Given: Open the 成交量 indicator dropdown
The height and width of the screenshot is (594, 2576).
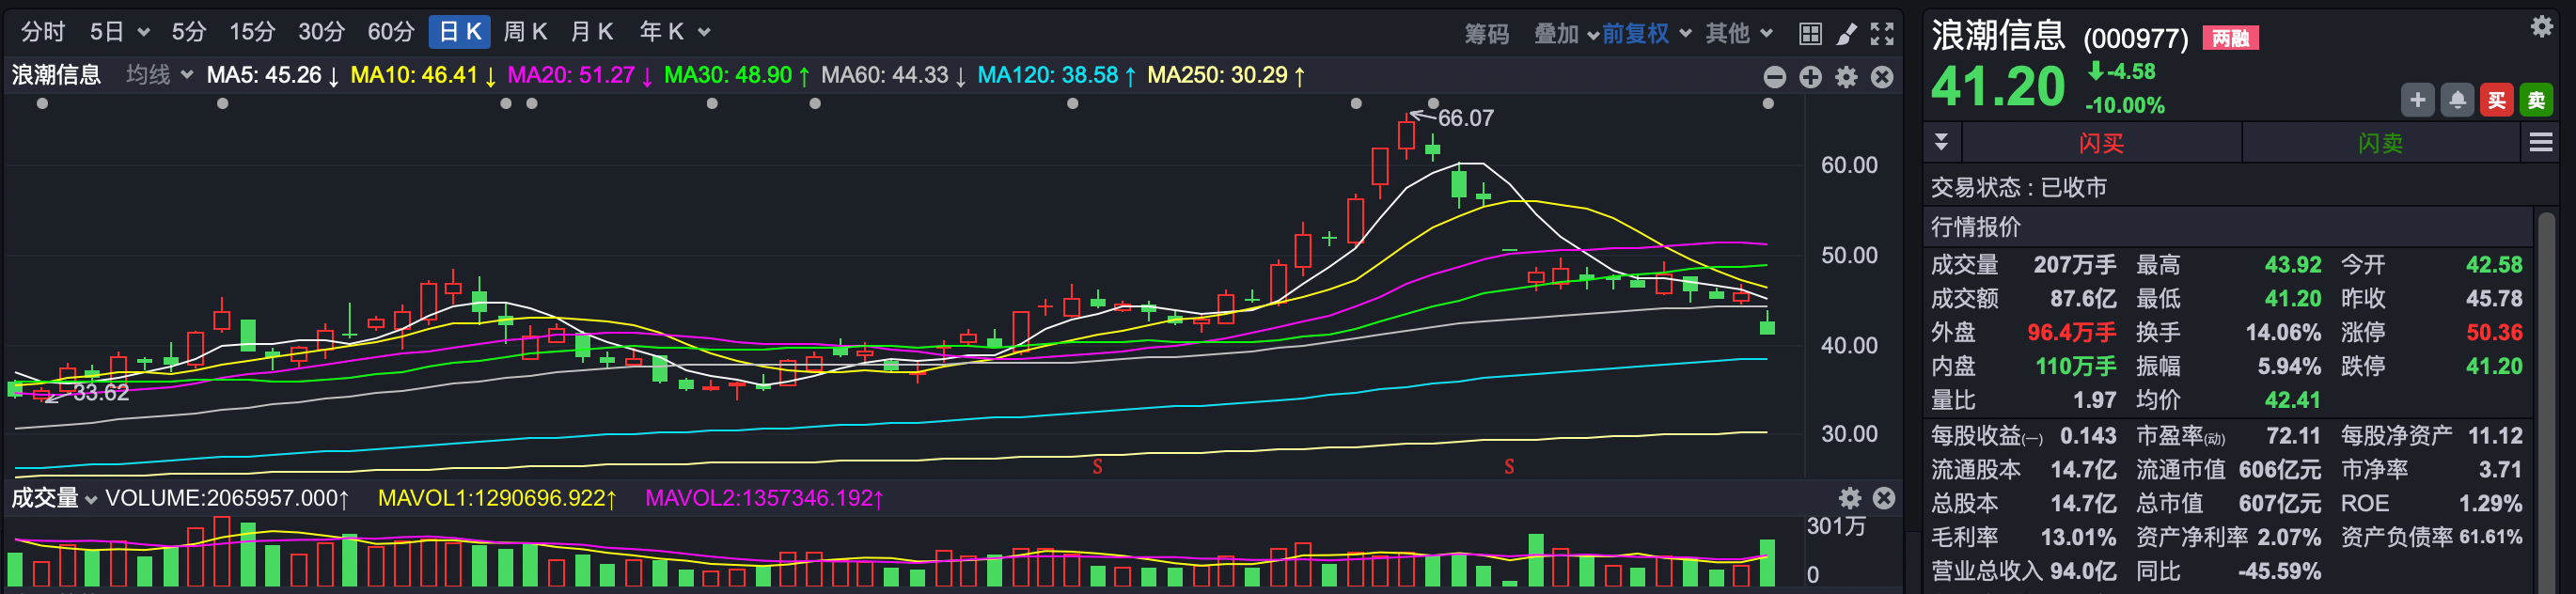Looking at the screenshot, I should point(54,498).
